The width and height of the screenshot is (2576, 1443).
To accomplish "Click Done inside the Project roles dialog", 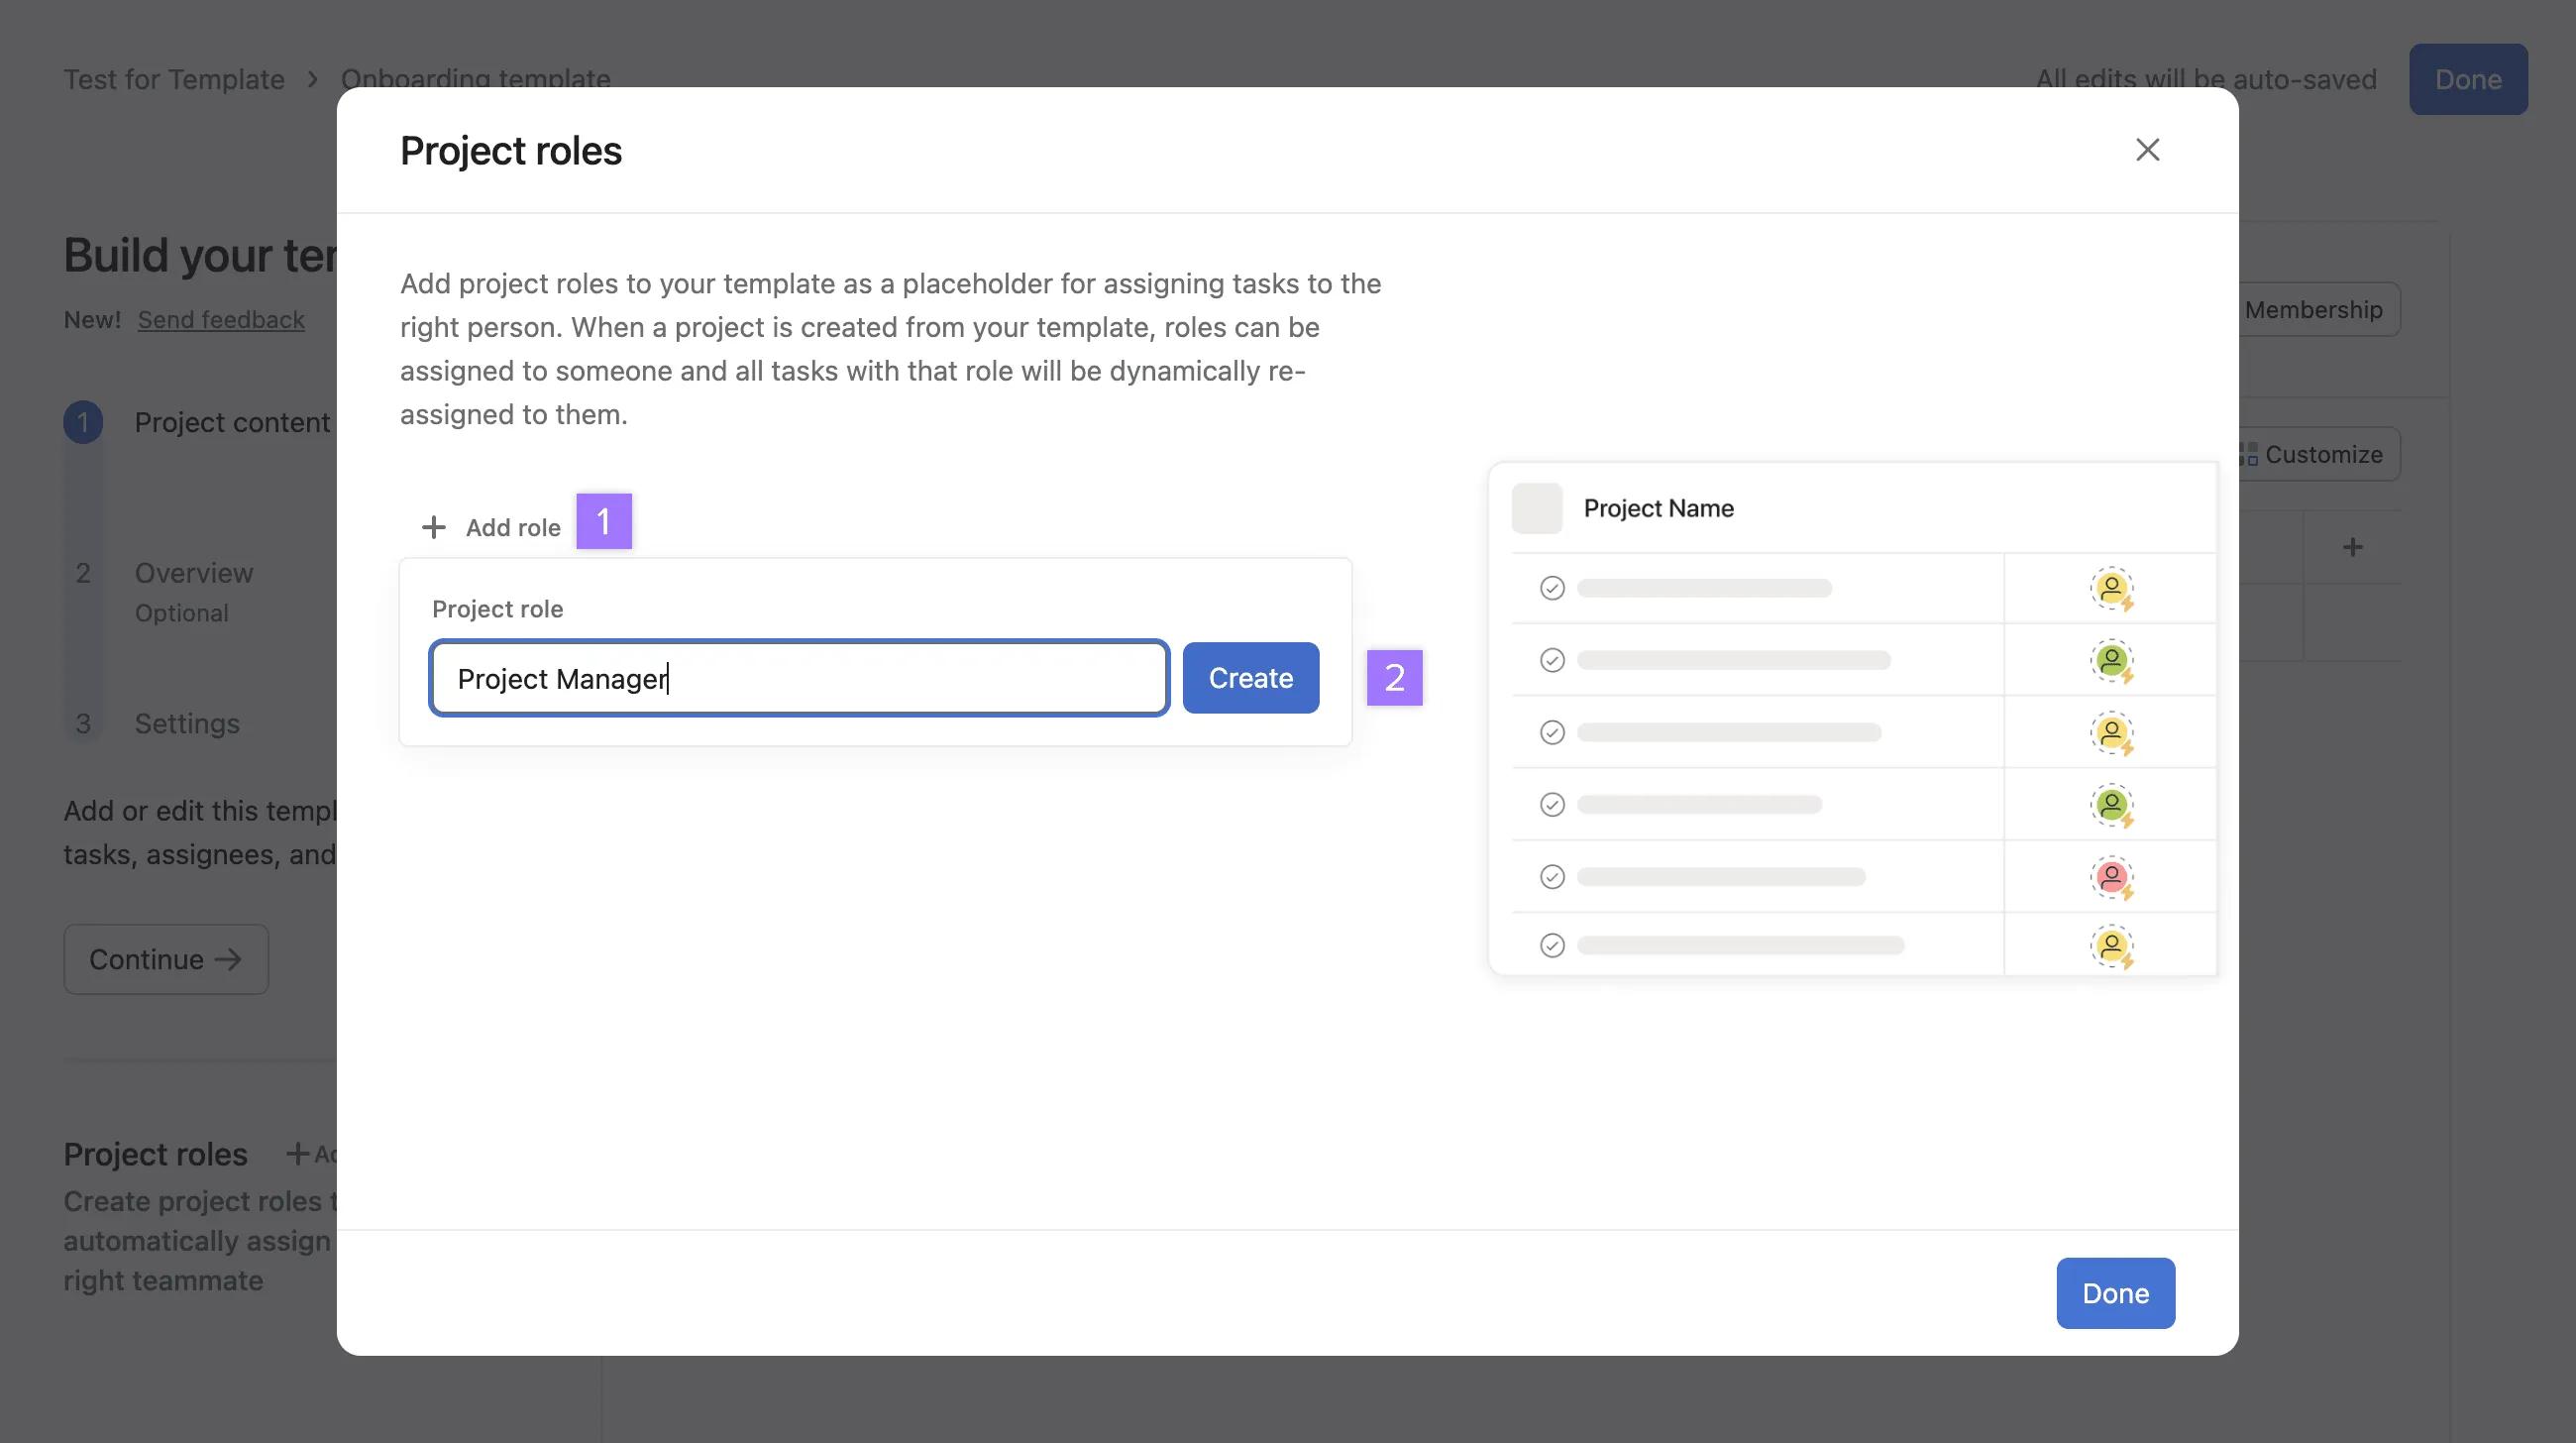I will [x=2114, y=1292].
